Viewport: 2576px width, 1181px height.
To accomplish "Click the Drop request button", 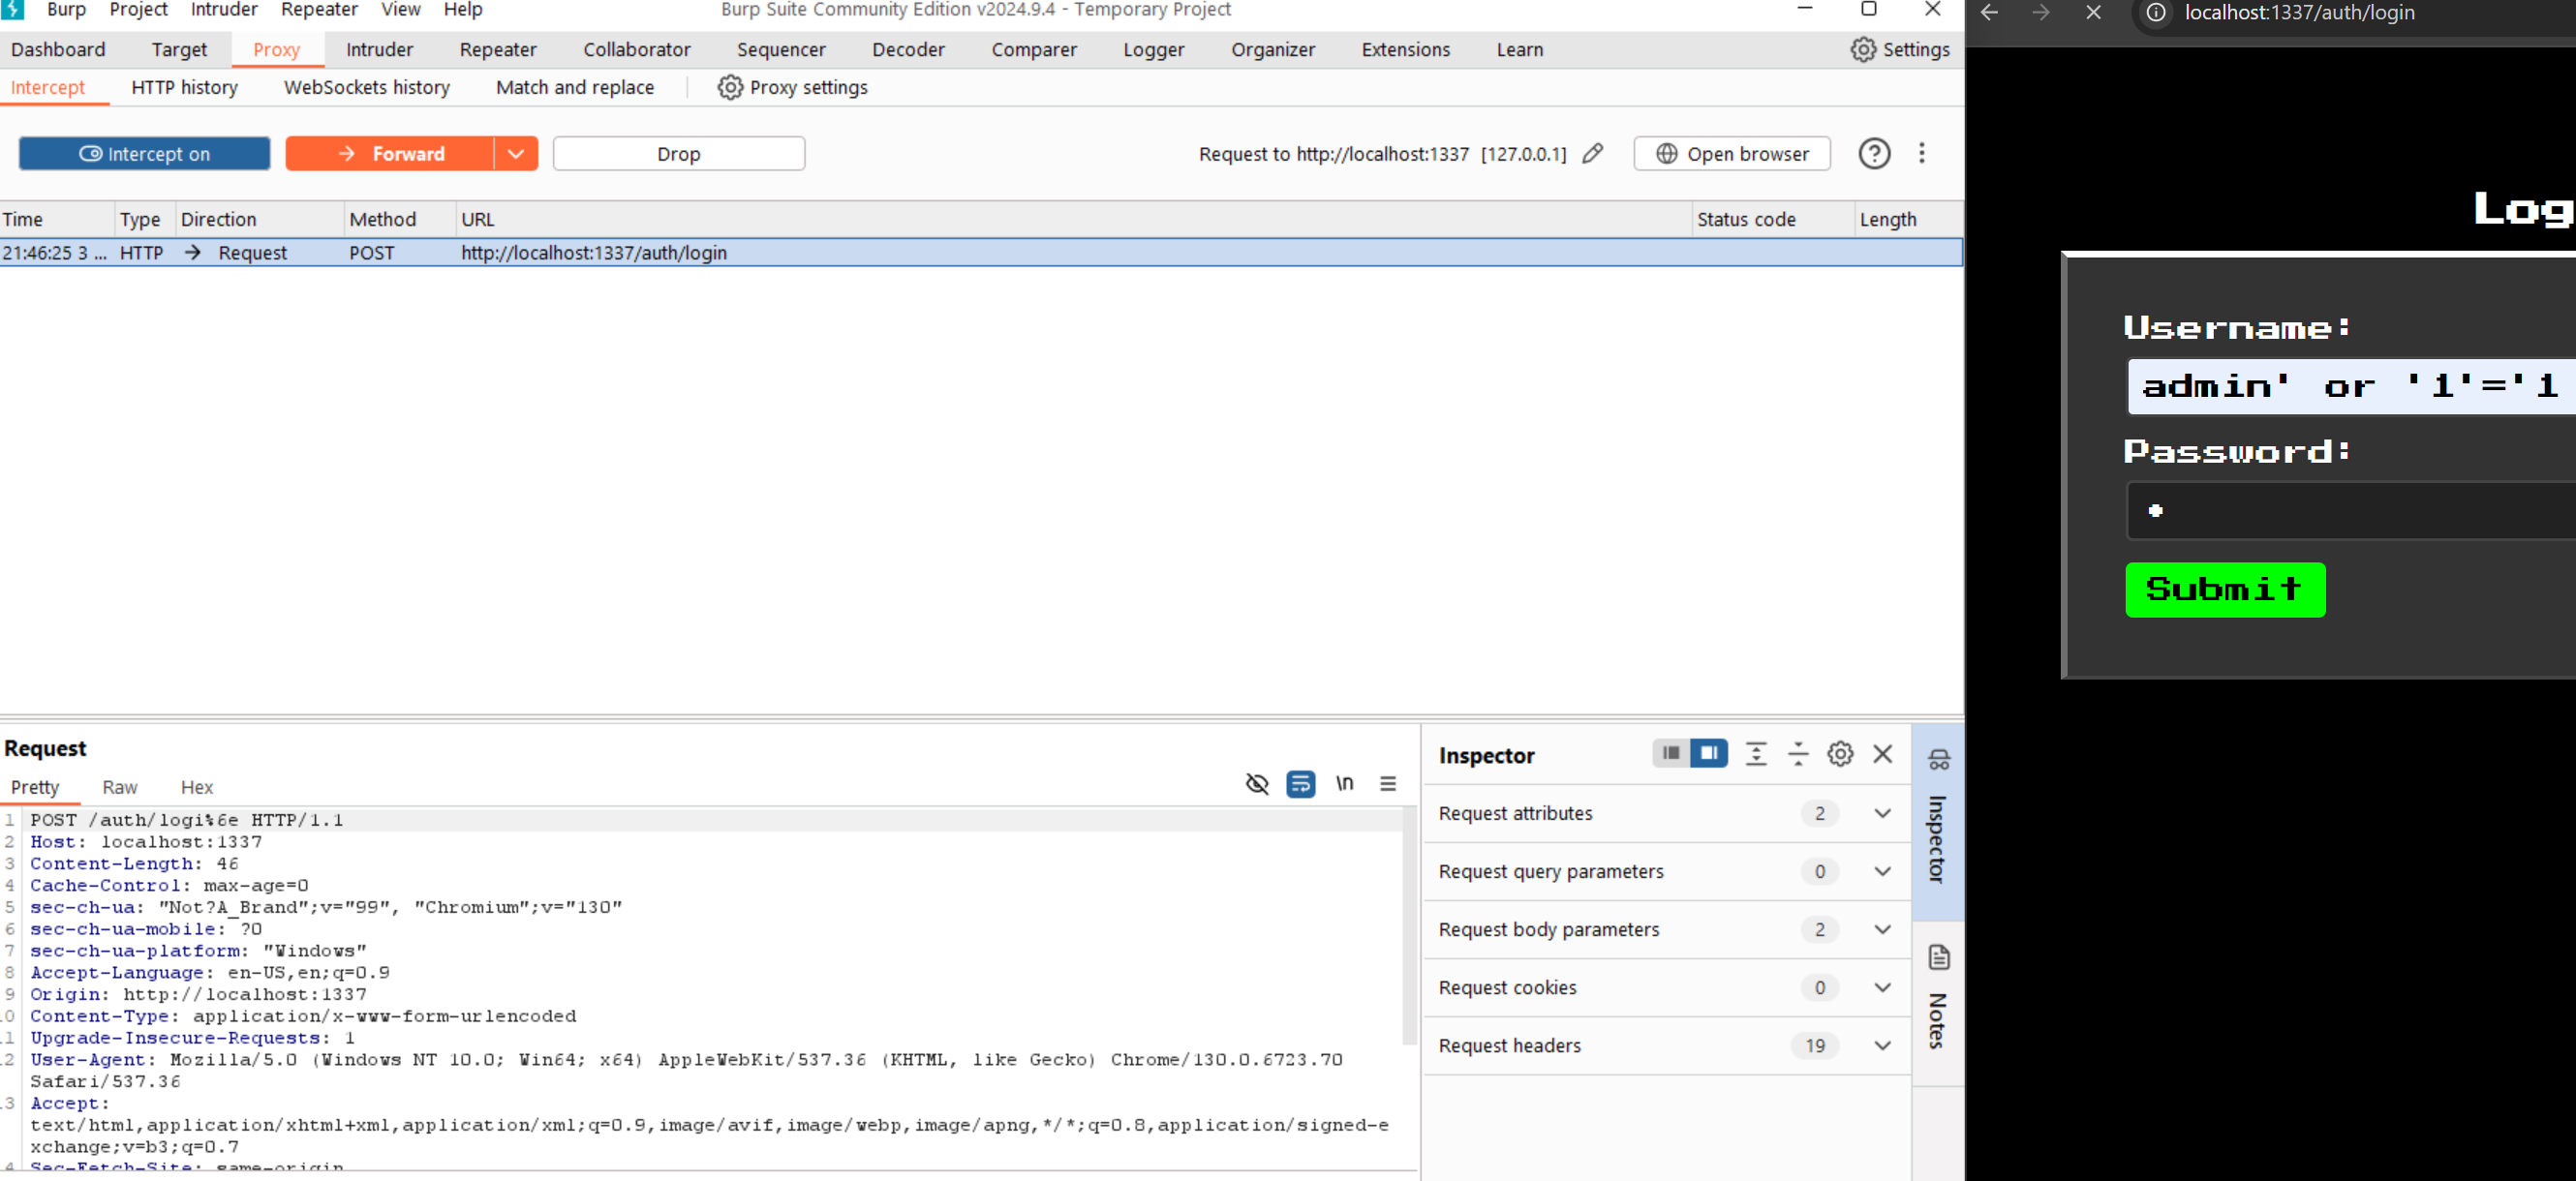I will tap(679, 153).
